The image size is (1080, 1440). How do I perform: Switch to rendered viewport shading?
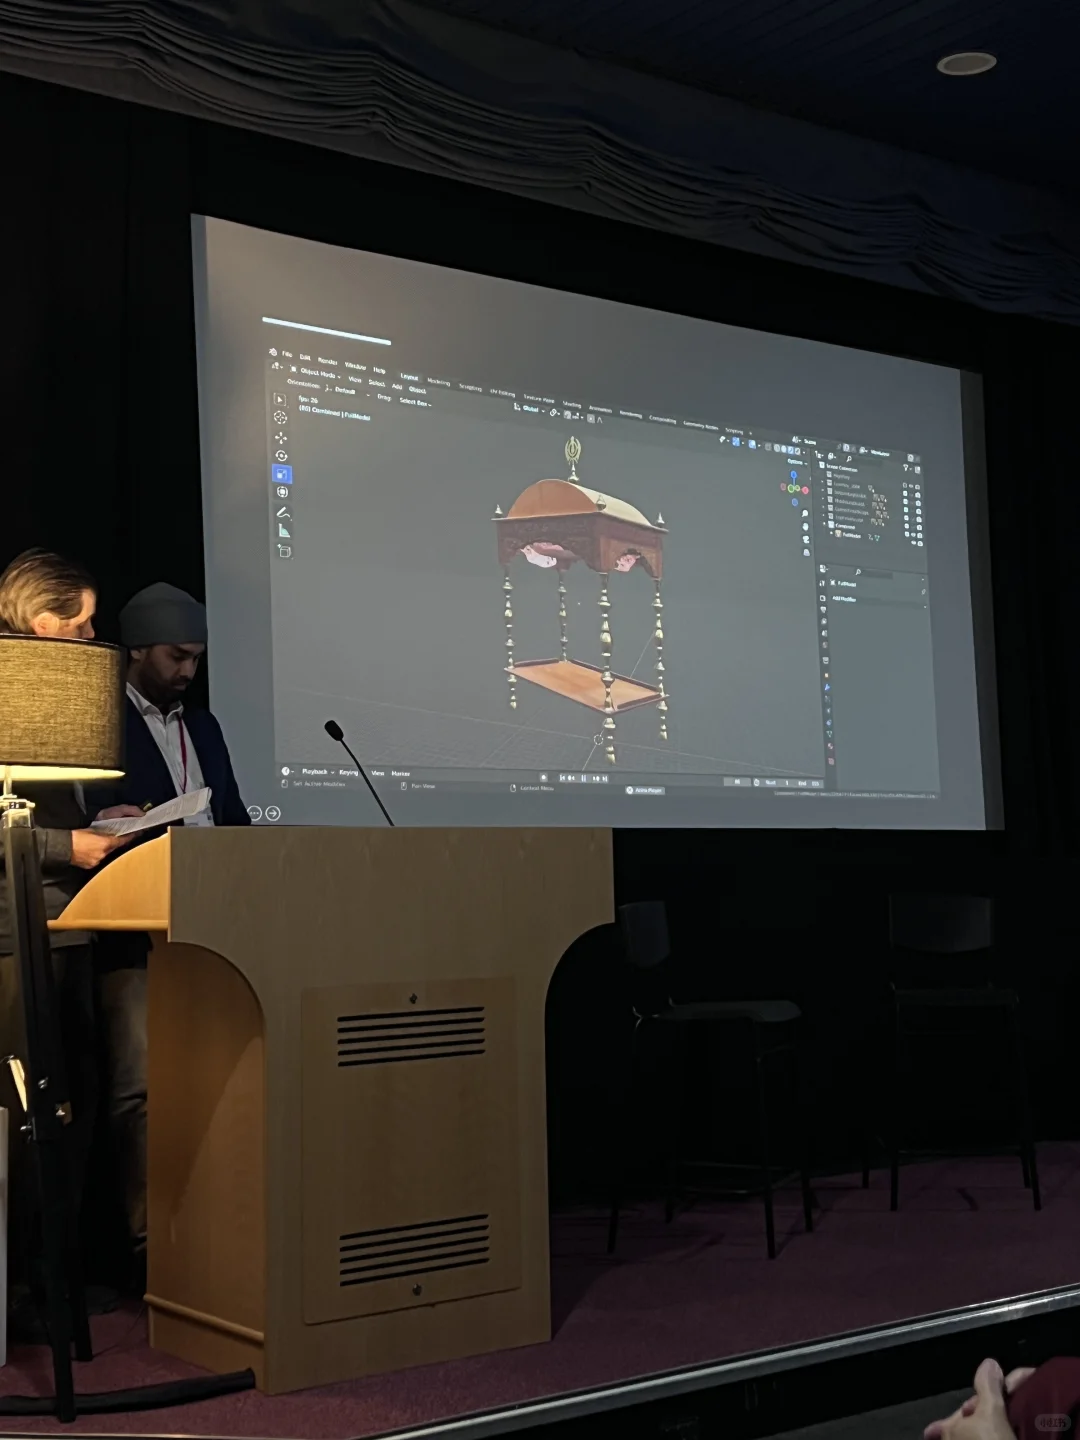click(x=797, y=451)
